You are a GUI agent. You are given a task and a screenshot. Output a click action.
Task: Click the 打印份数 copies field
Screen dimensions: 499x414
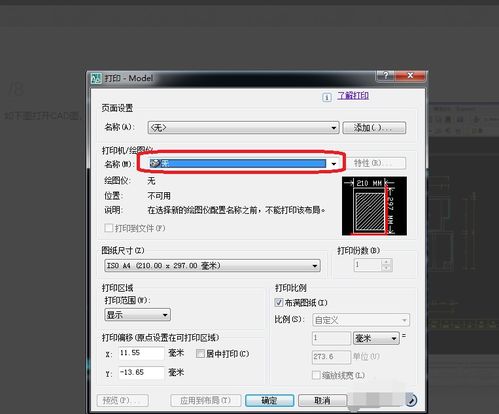(x=367, y=265)
